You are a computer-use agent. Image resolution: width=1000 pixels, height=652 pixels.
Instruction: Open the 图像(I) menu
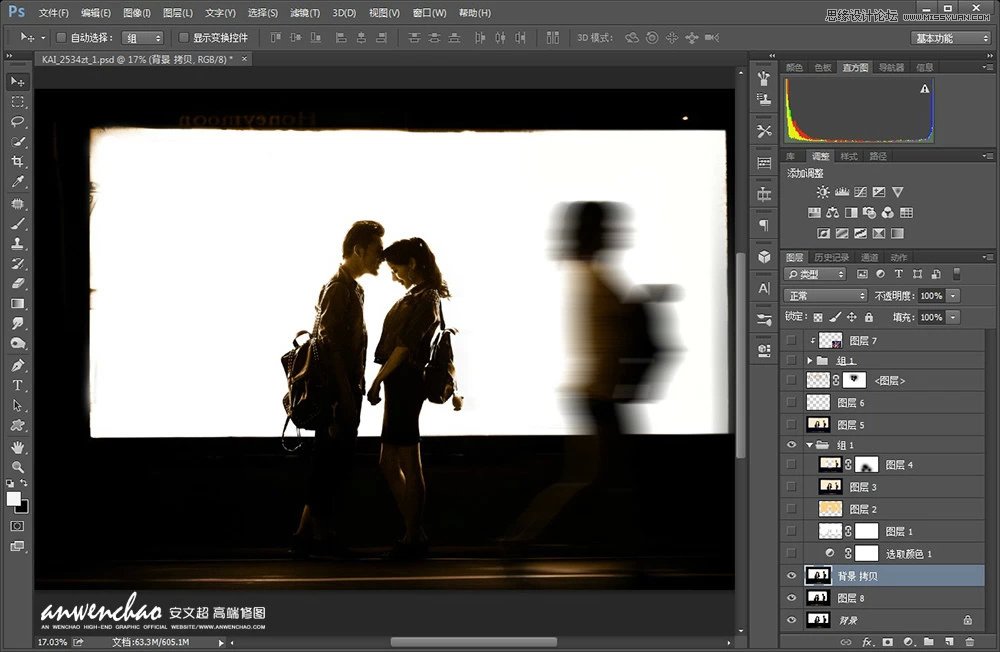[136, 13]
